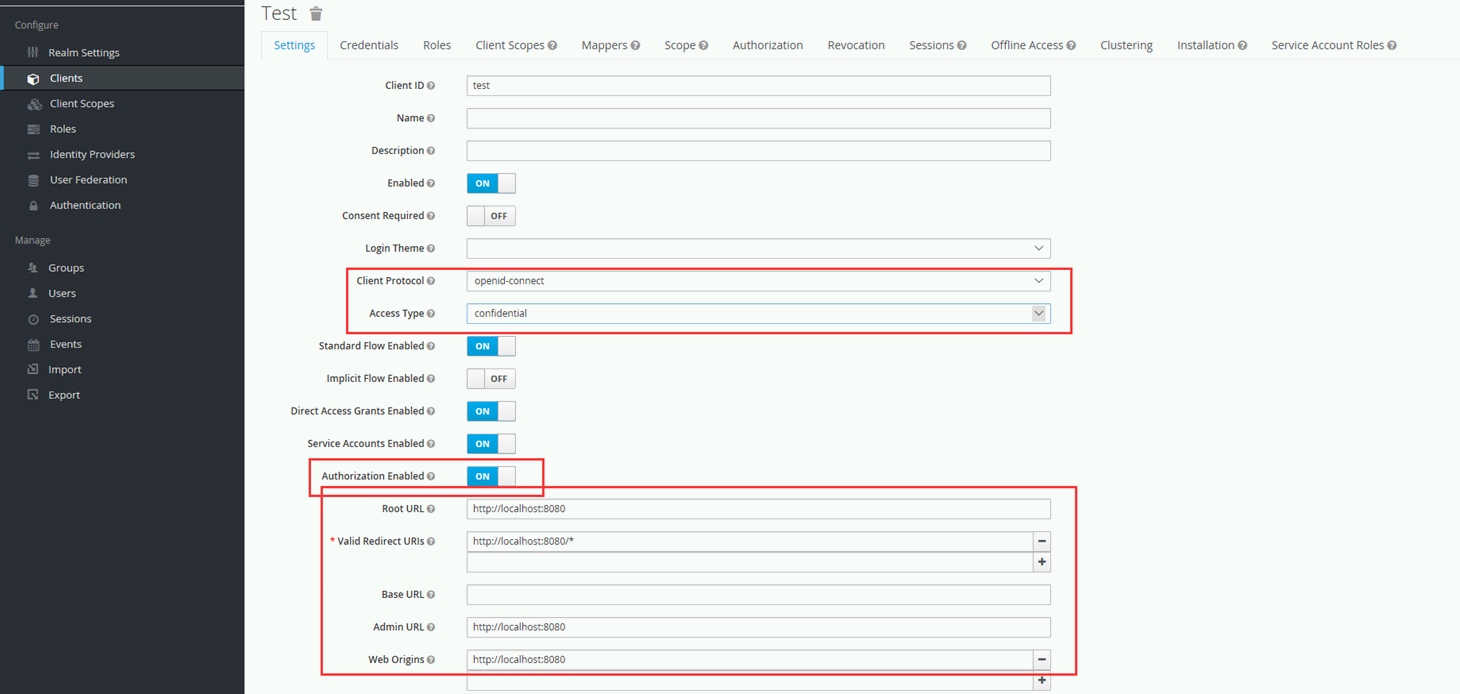Add a new Valid Redirect URI with plus

point(1042,562)
